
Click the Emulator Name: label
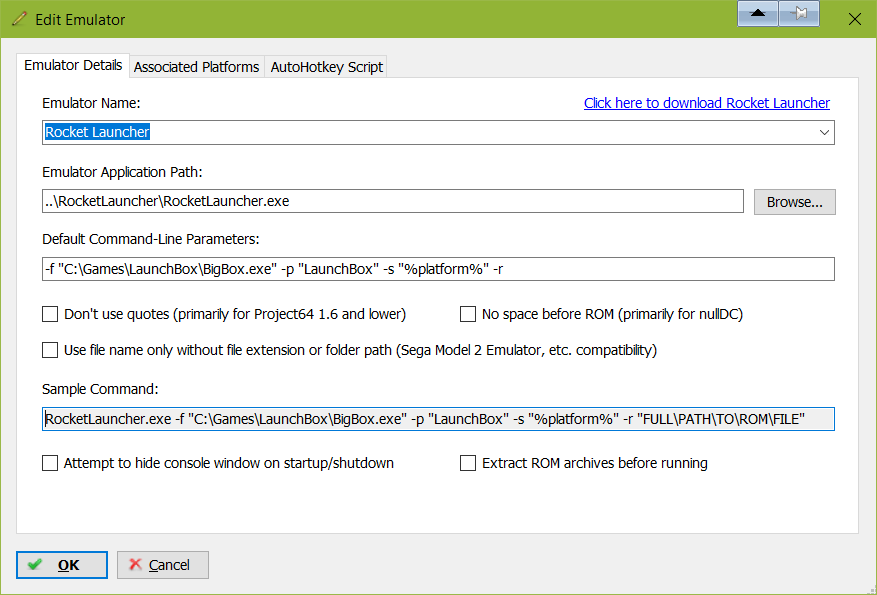click(91, 103)
